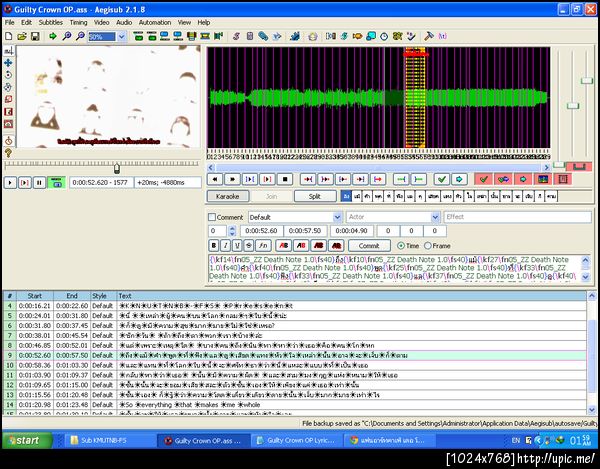Click the audio volume slider thumb

[x=587, y=80]
